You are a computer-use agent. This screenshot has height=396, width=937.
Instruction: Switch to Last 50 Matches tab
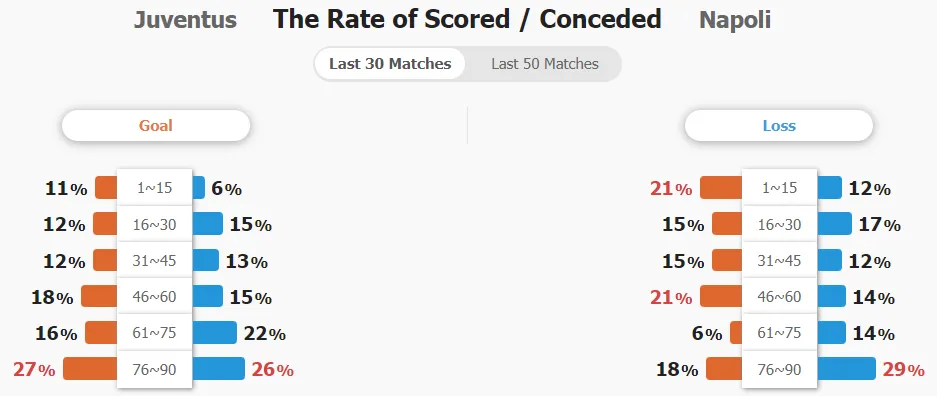[544, 64]
